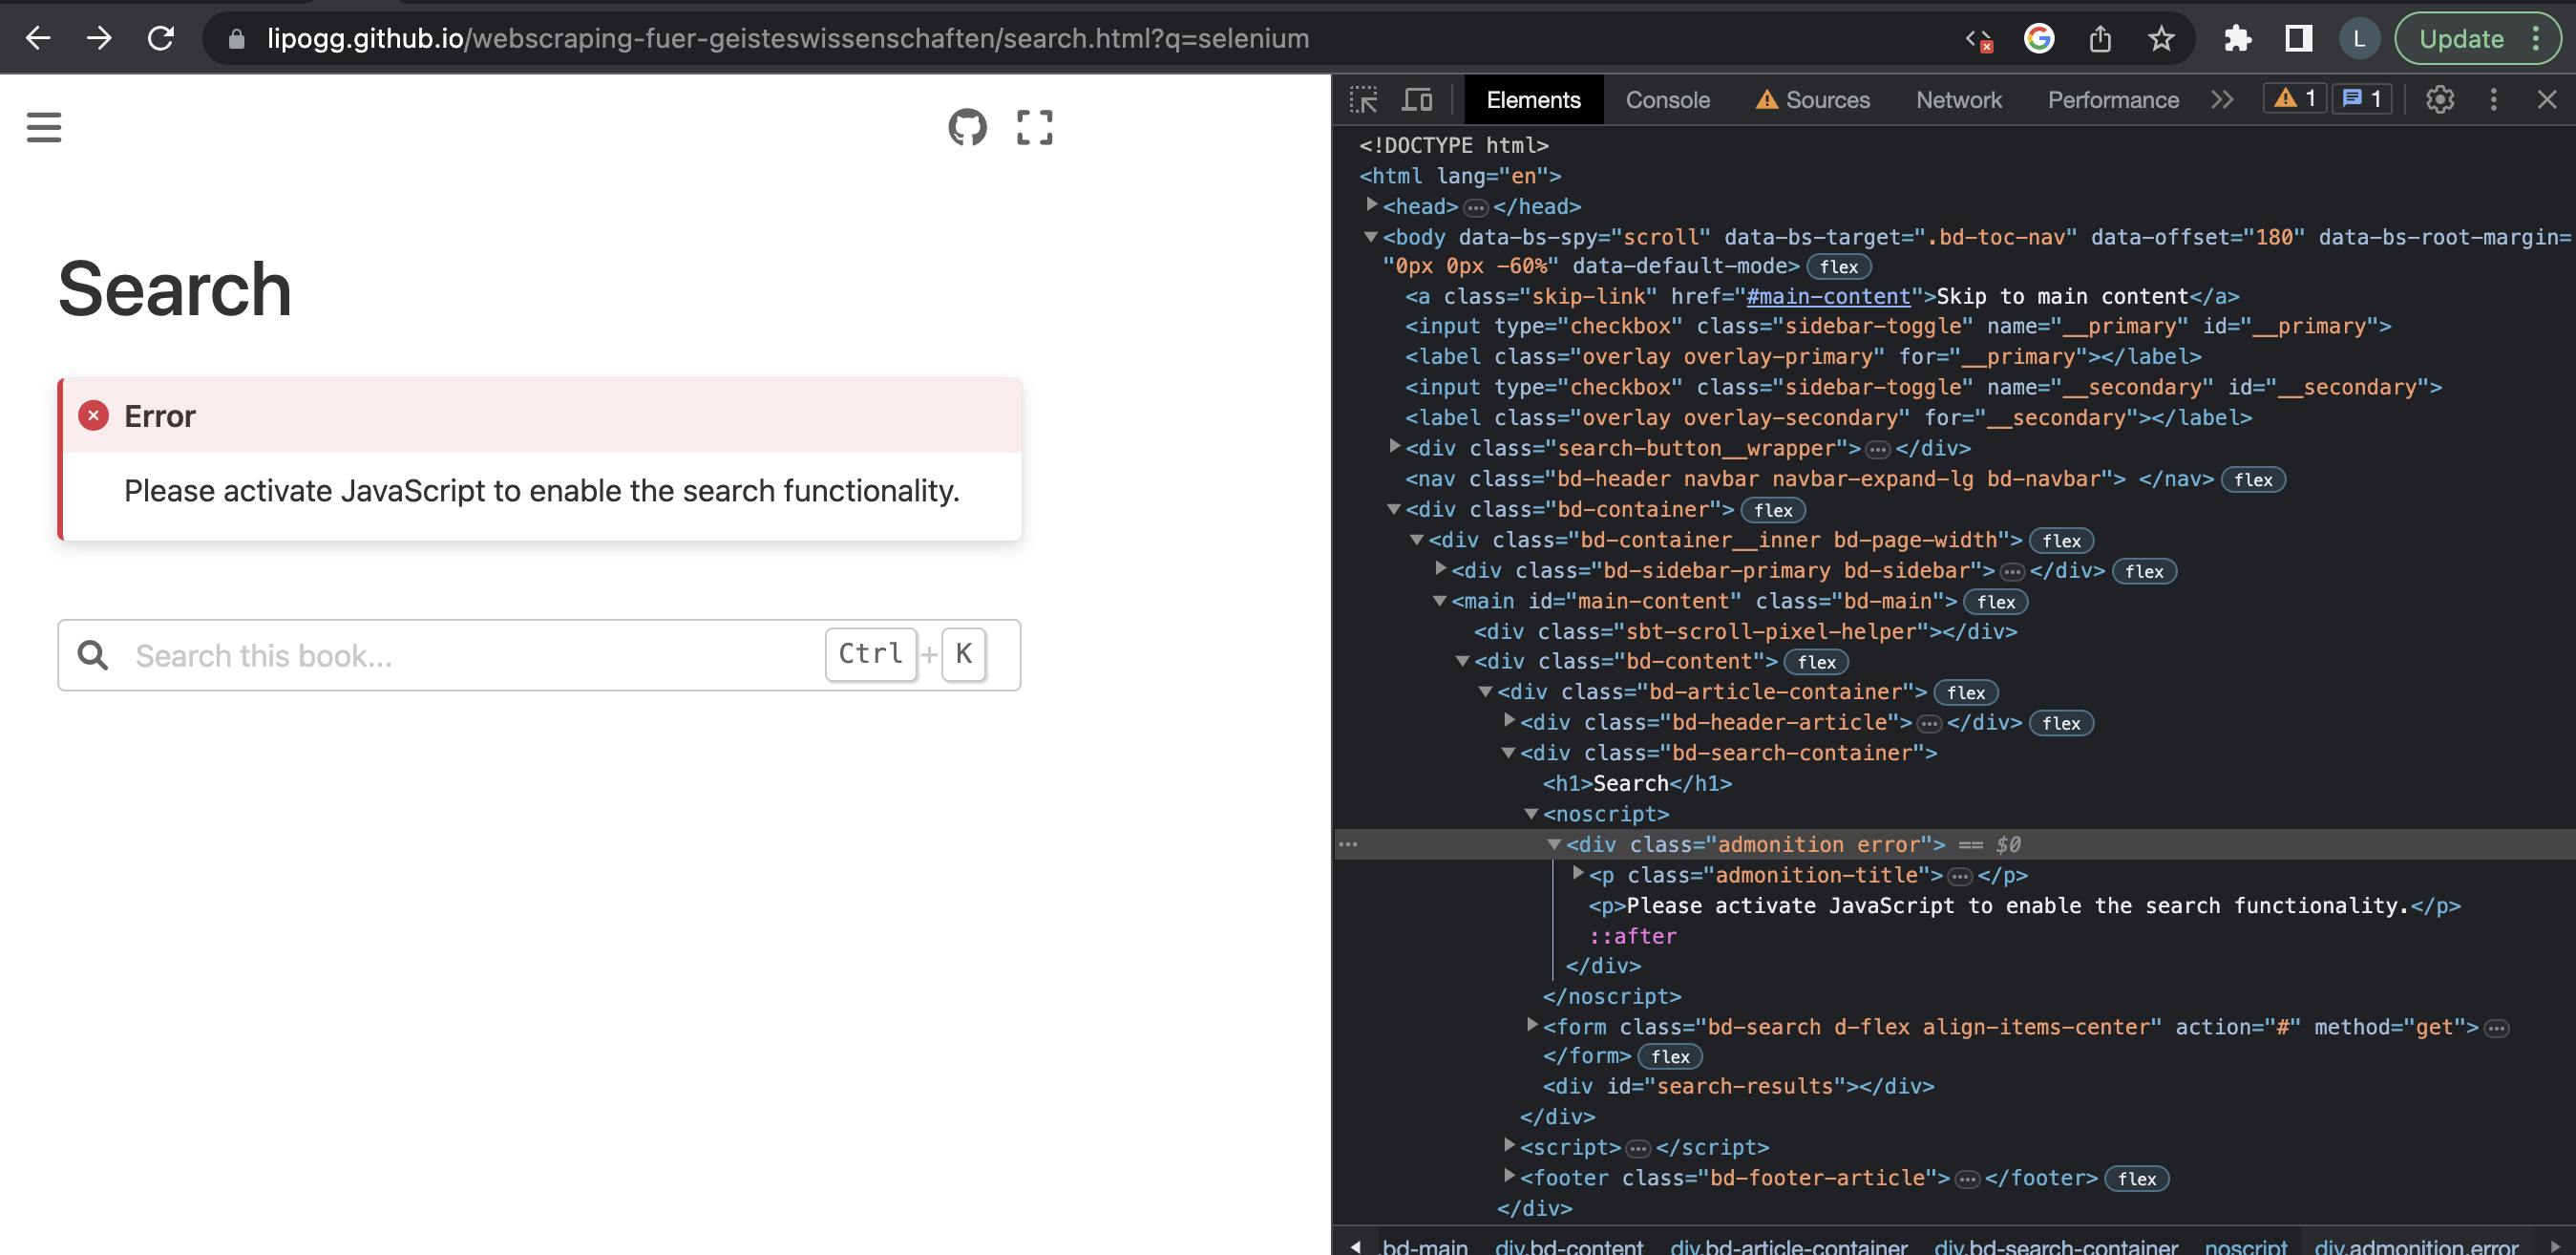
Task: Collapse the body element node
Action: [x=1371, y=237]
